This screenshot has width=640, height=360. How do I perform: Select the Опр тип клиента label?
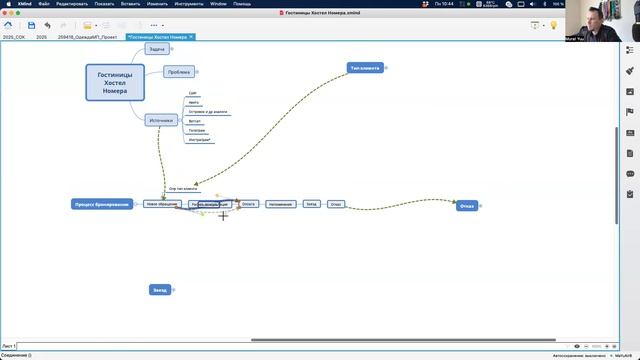pyautogui.click(x=183, y=189)
